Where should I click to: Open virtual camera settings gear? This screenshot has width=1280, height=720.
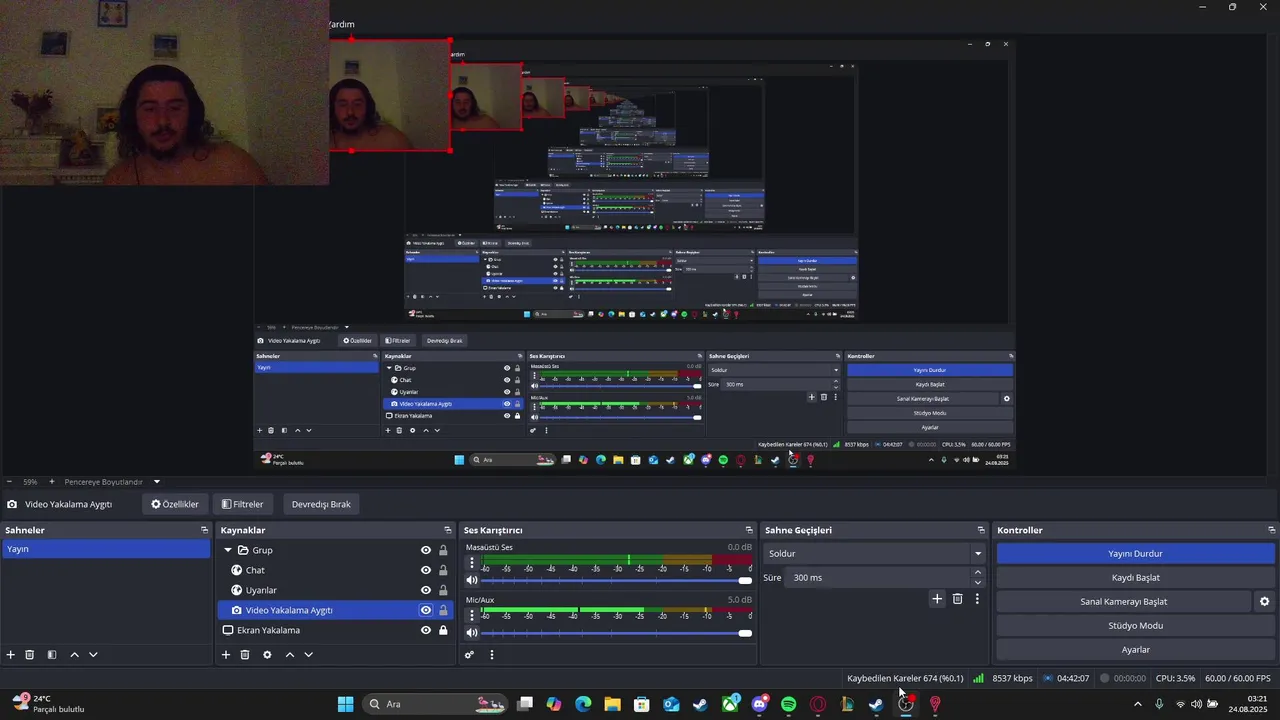1264,602
